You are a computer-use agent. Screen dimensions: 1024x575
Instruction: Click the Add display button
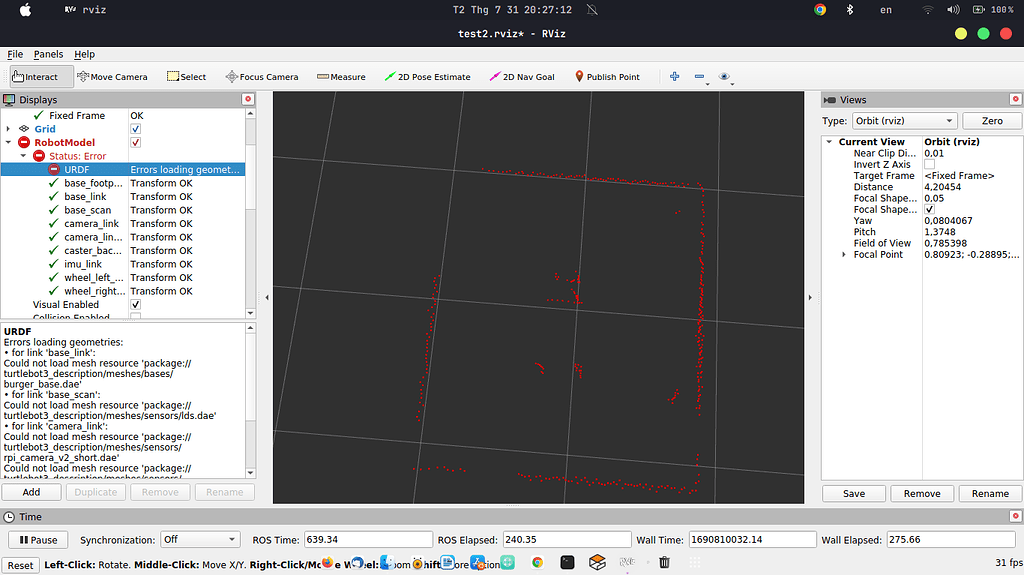click(31, 492)
